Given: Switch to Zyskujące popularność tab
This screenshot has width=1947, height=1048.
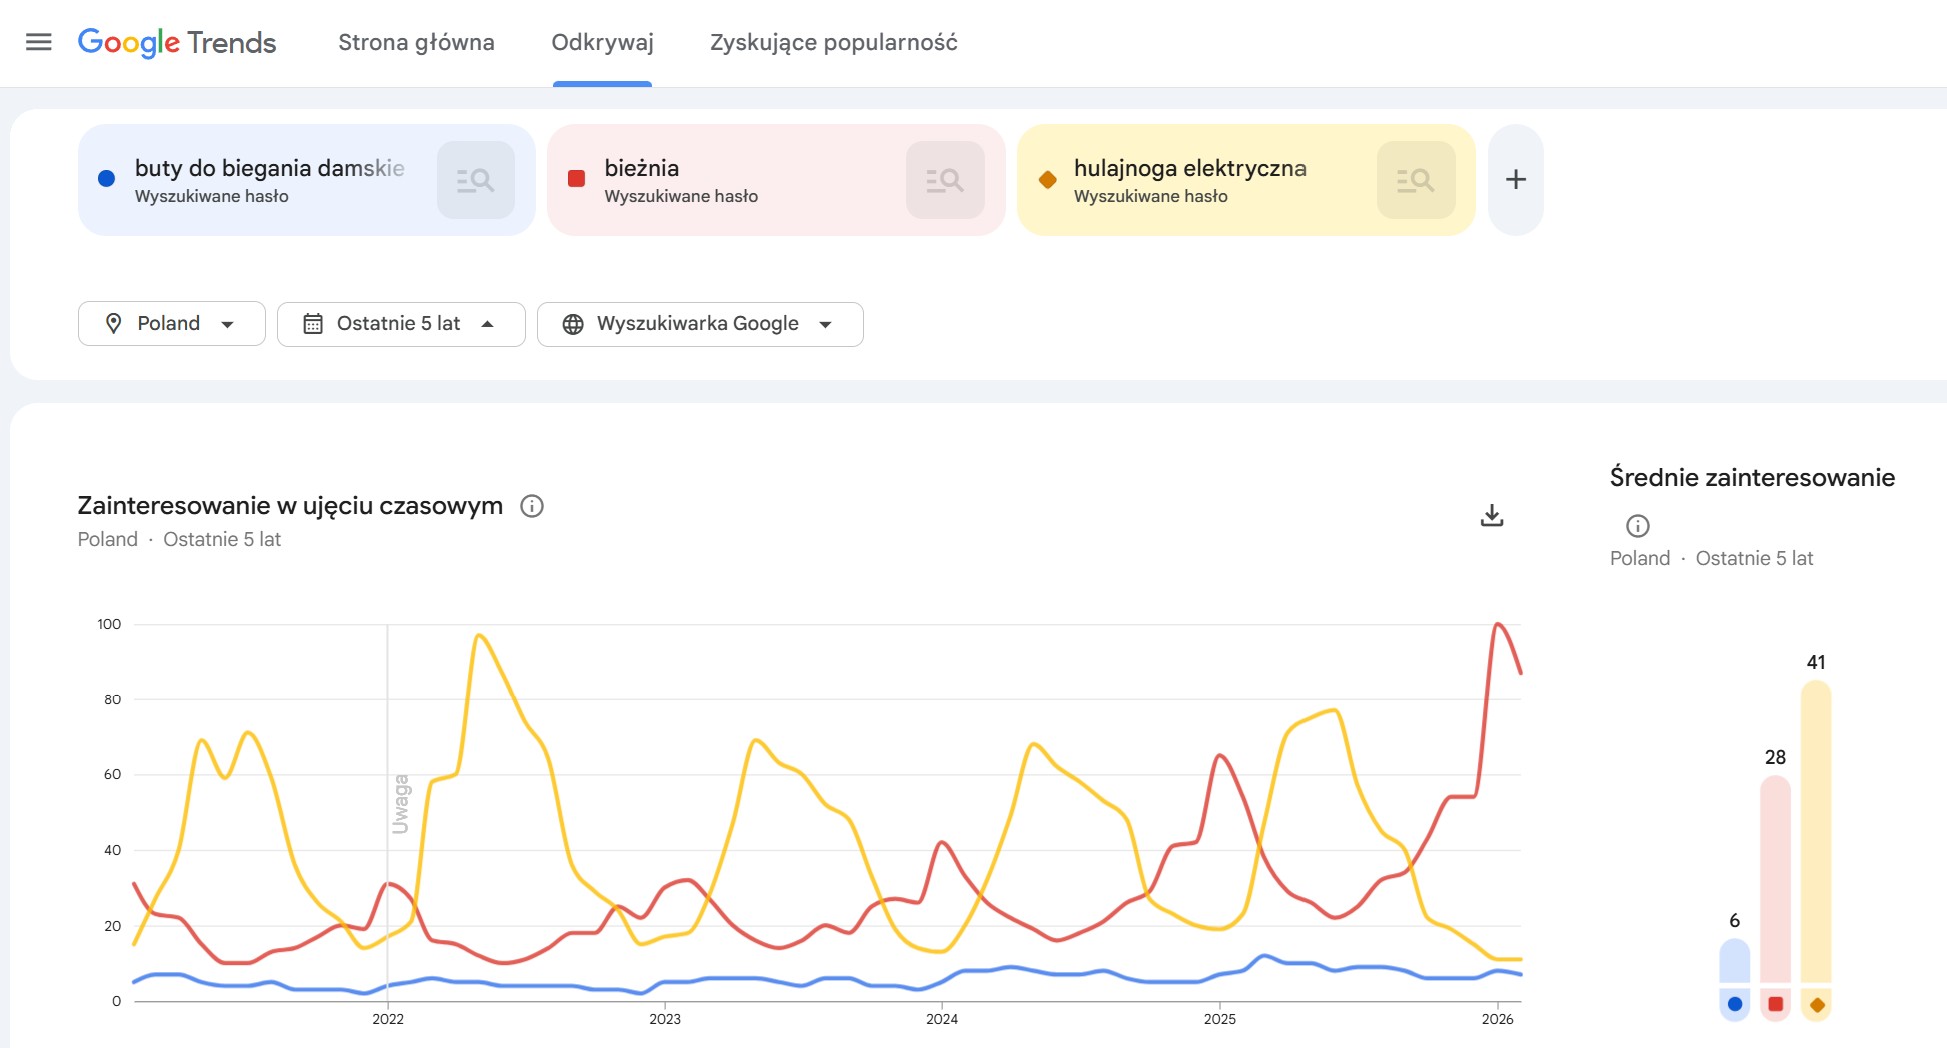Looking at the screenshot, I should pos(833,42).
